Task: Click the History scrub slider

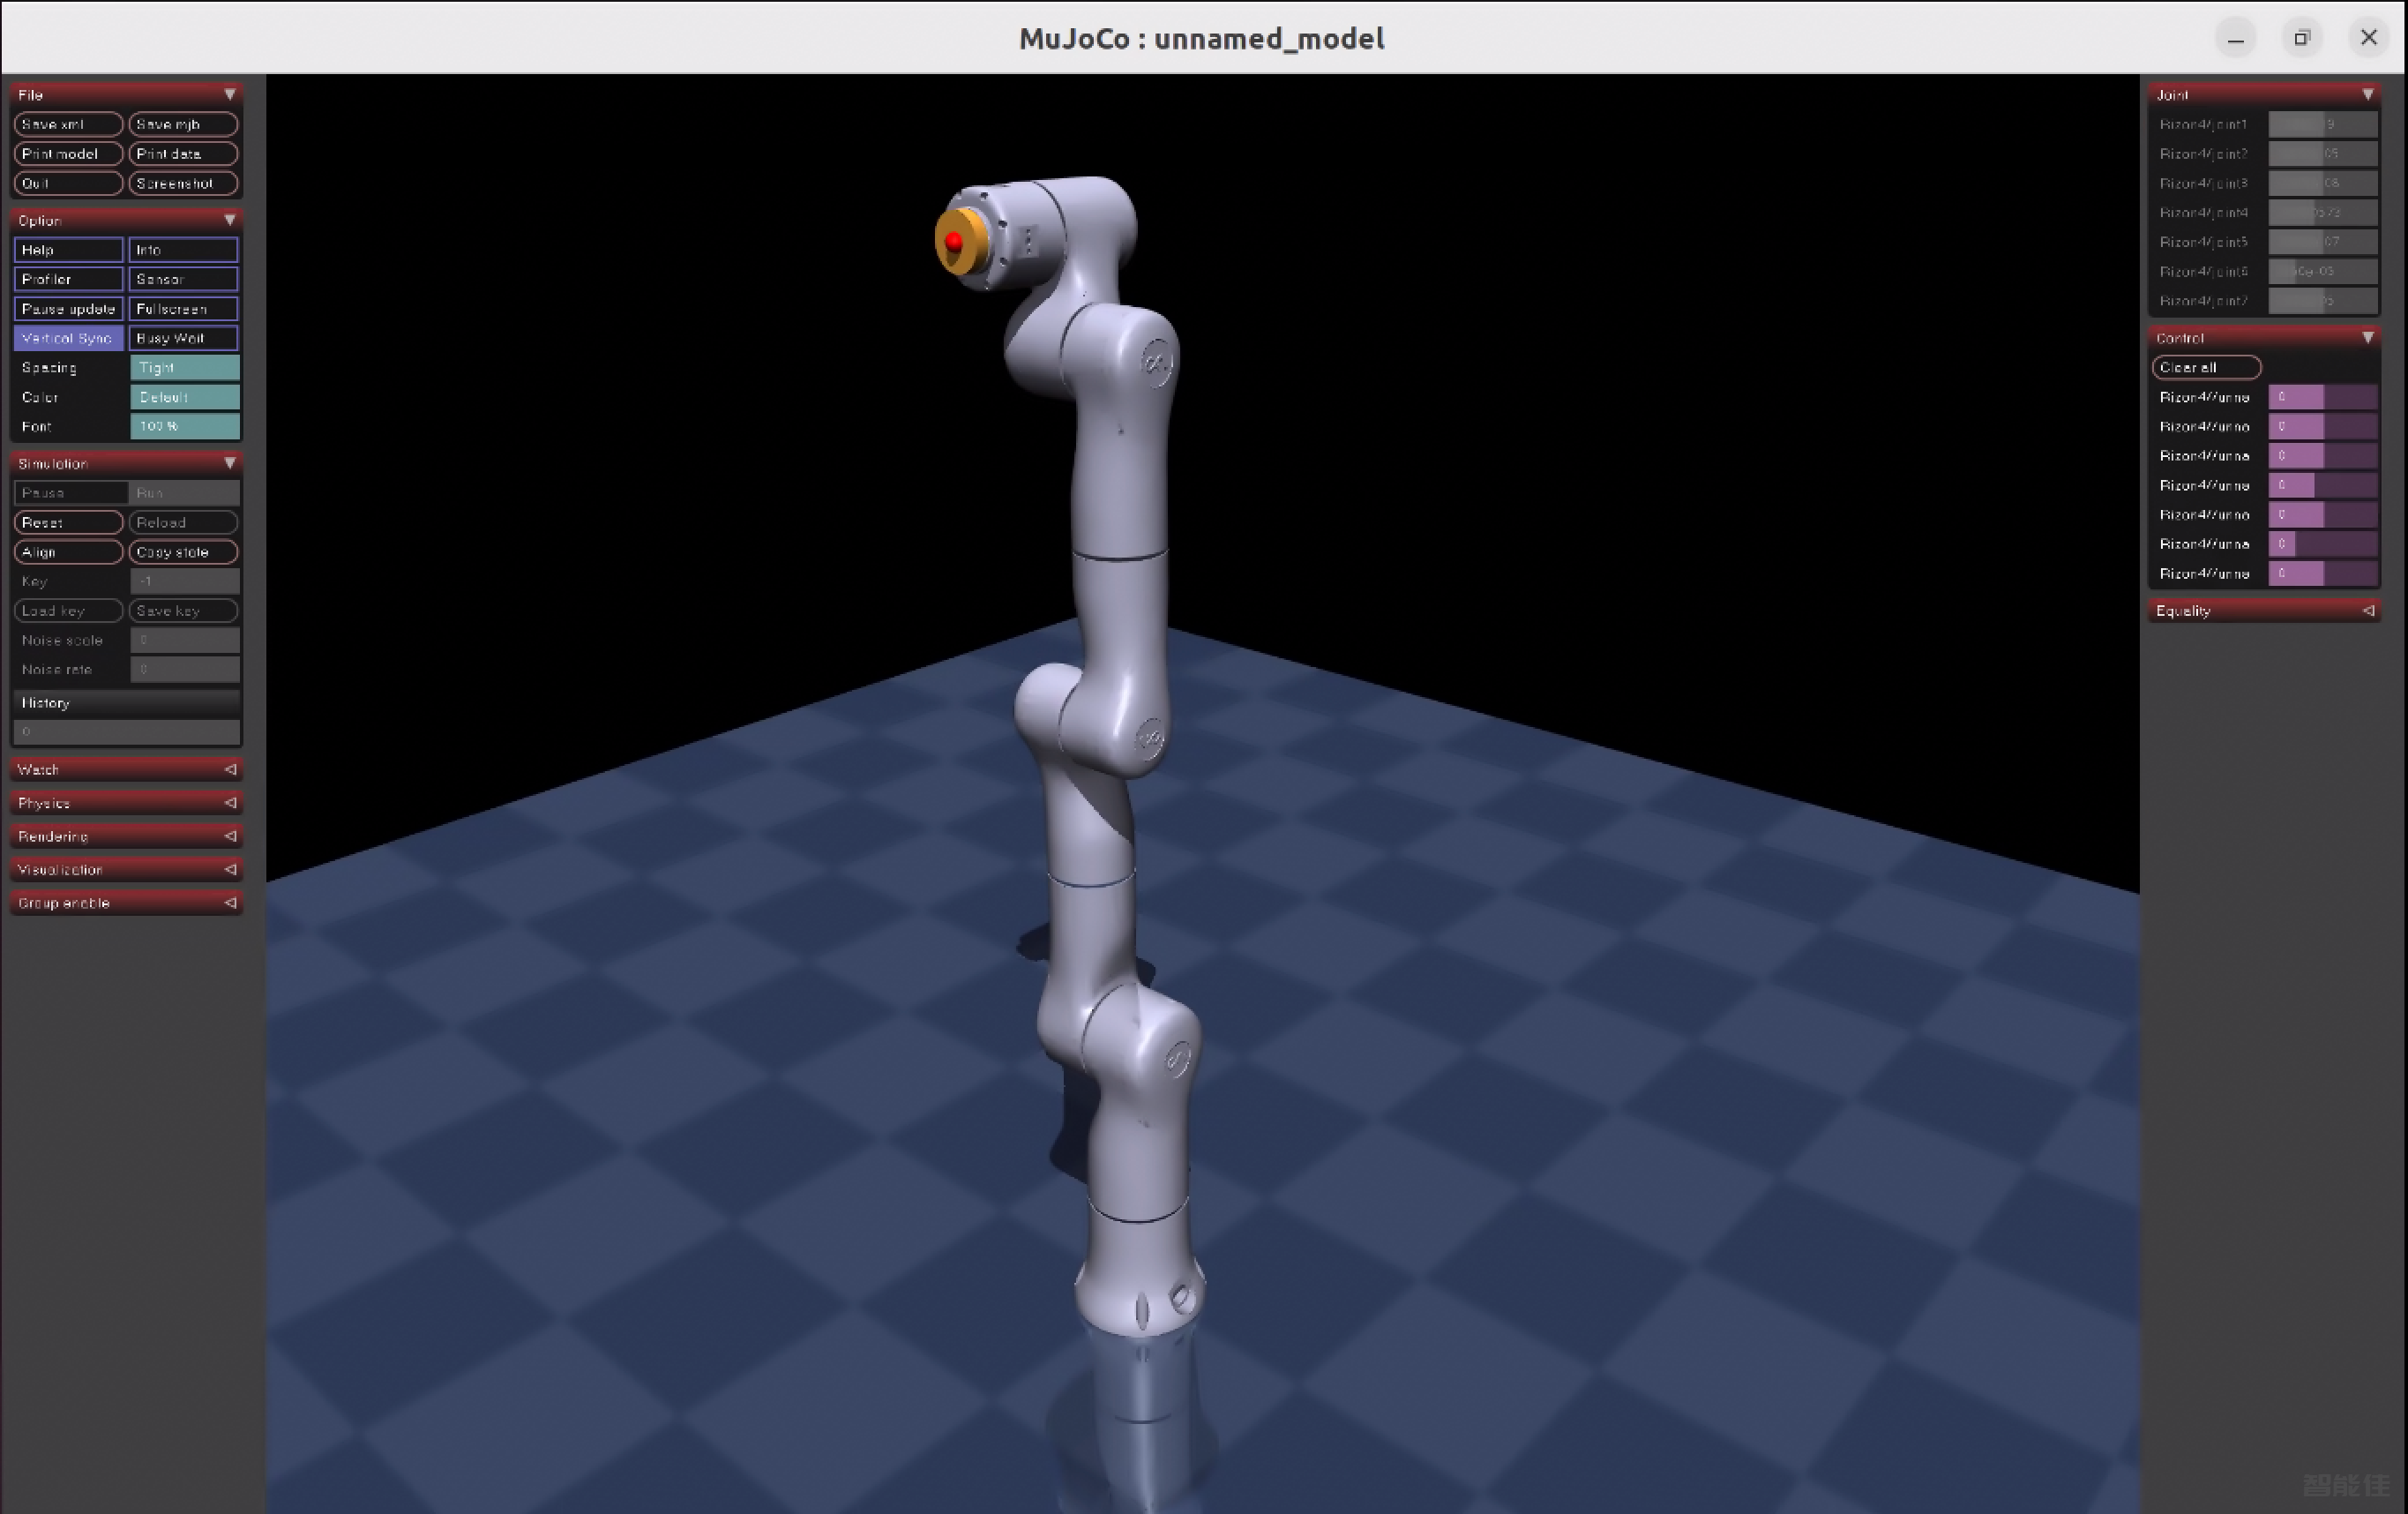Action: (x=127, y=732)
